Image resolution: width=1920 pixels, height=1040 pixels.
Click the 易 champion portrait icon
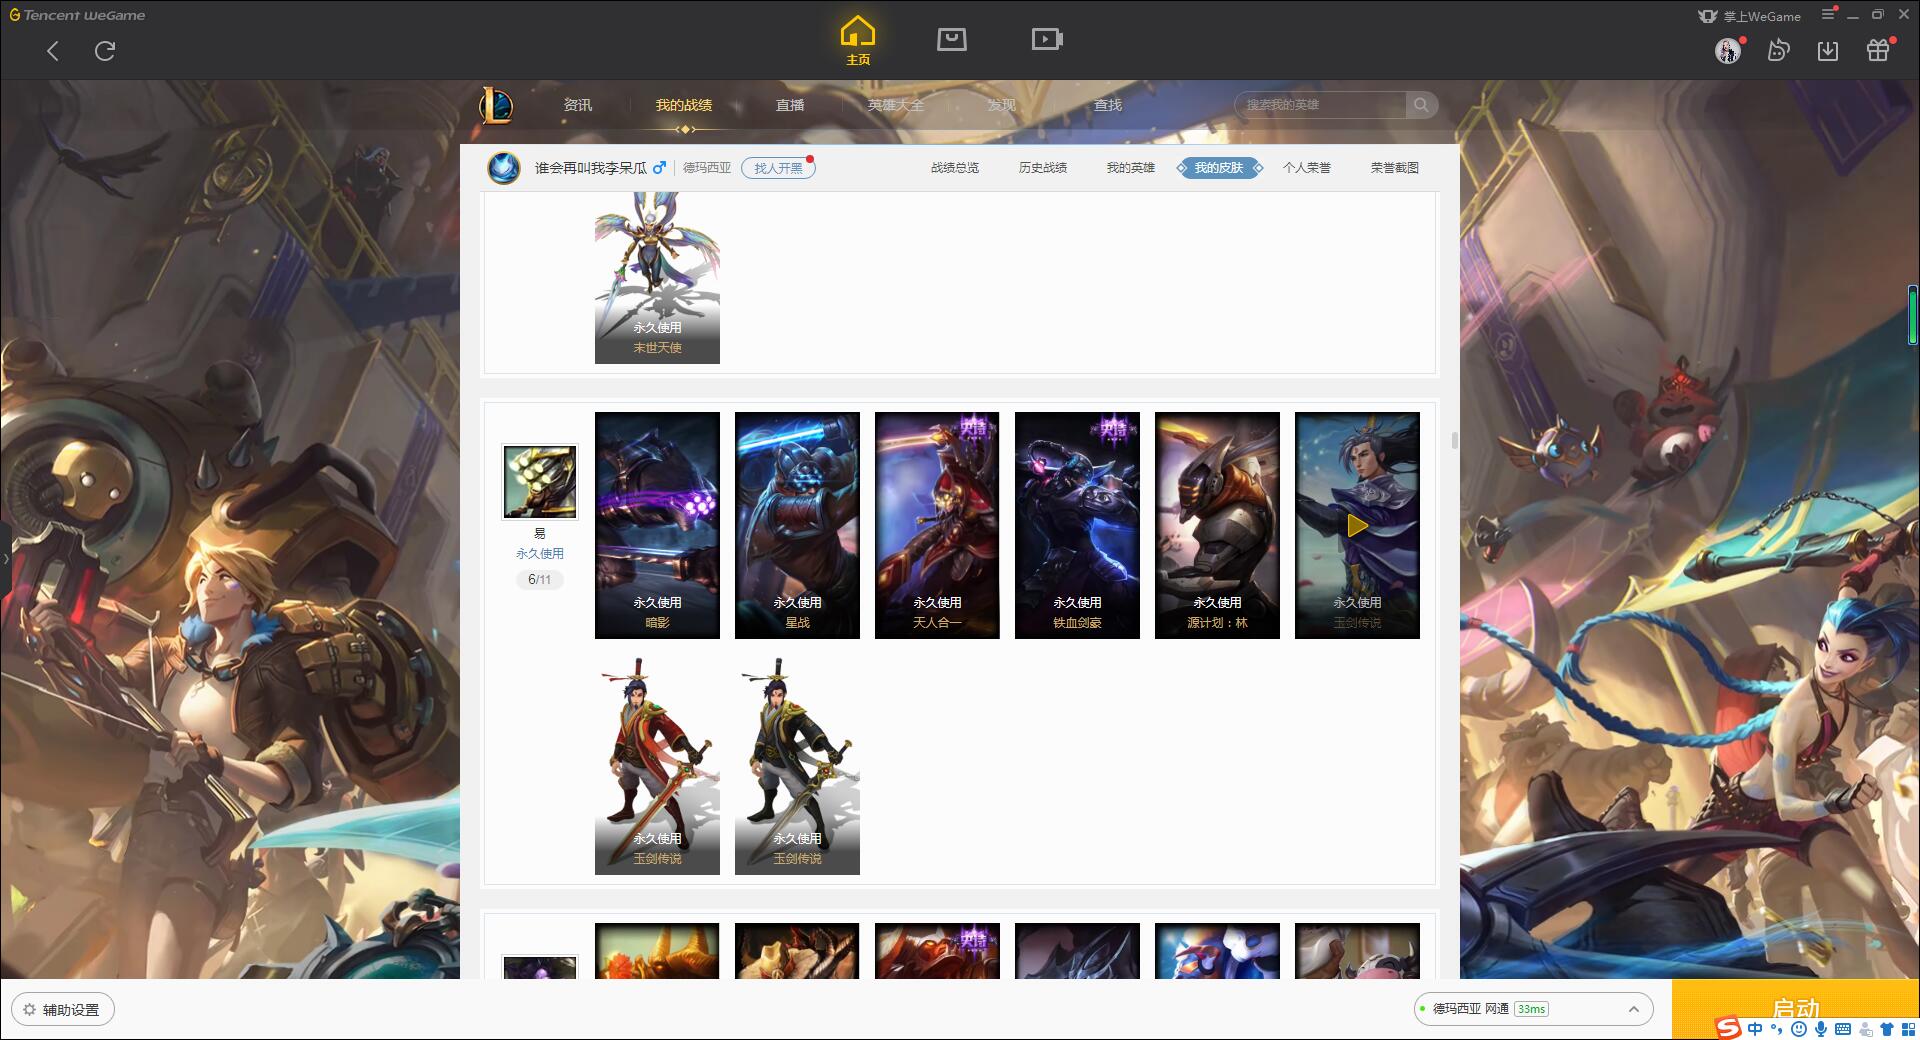click(x=540, y=482)
